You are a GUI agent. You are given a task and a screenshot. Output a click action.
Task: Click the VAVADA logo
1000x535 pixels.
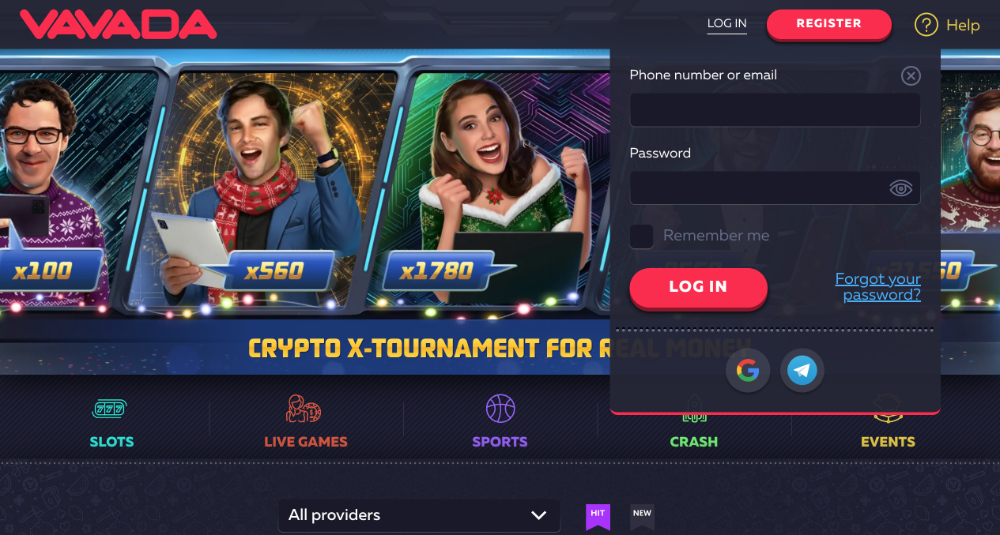tap(119, 24)
